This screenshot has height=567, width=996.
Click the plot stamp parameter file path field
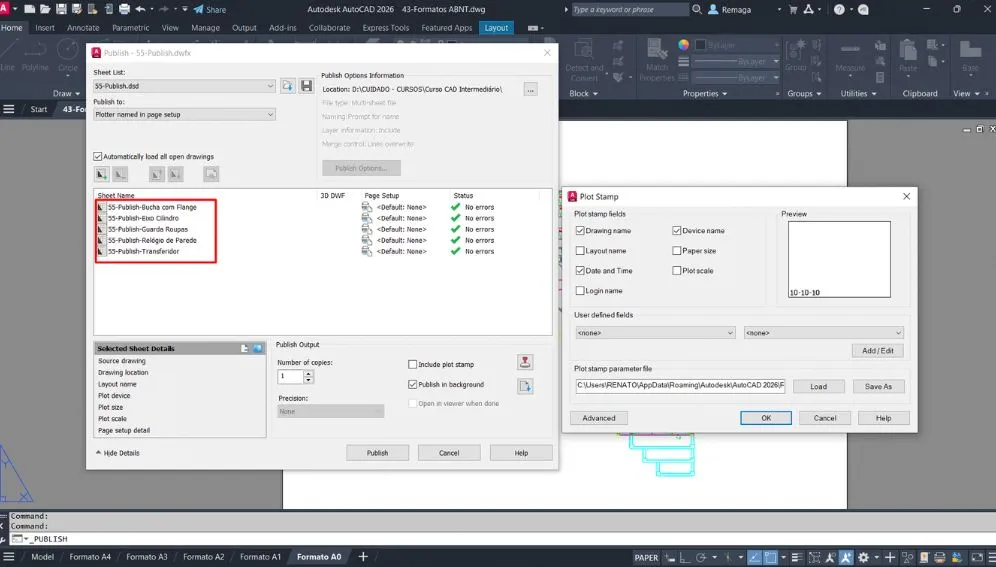coord(680,386)
